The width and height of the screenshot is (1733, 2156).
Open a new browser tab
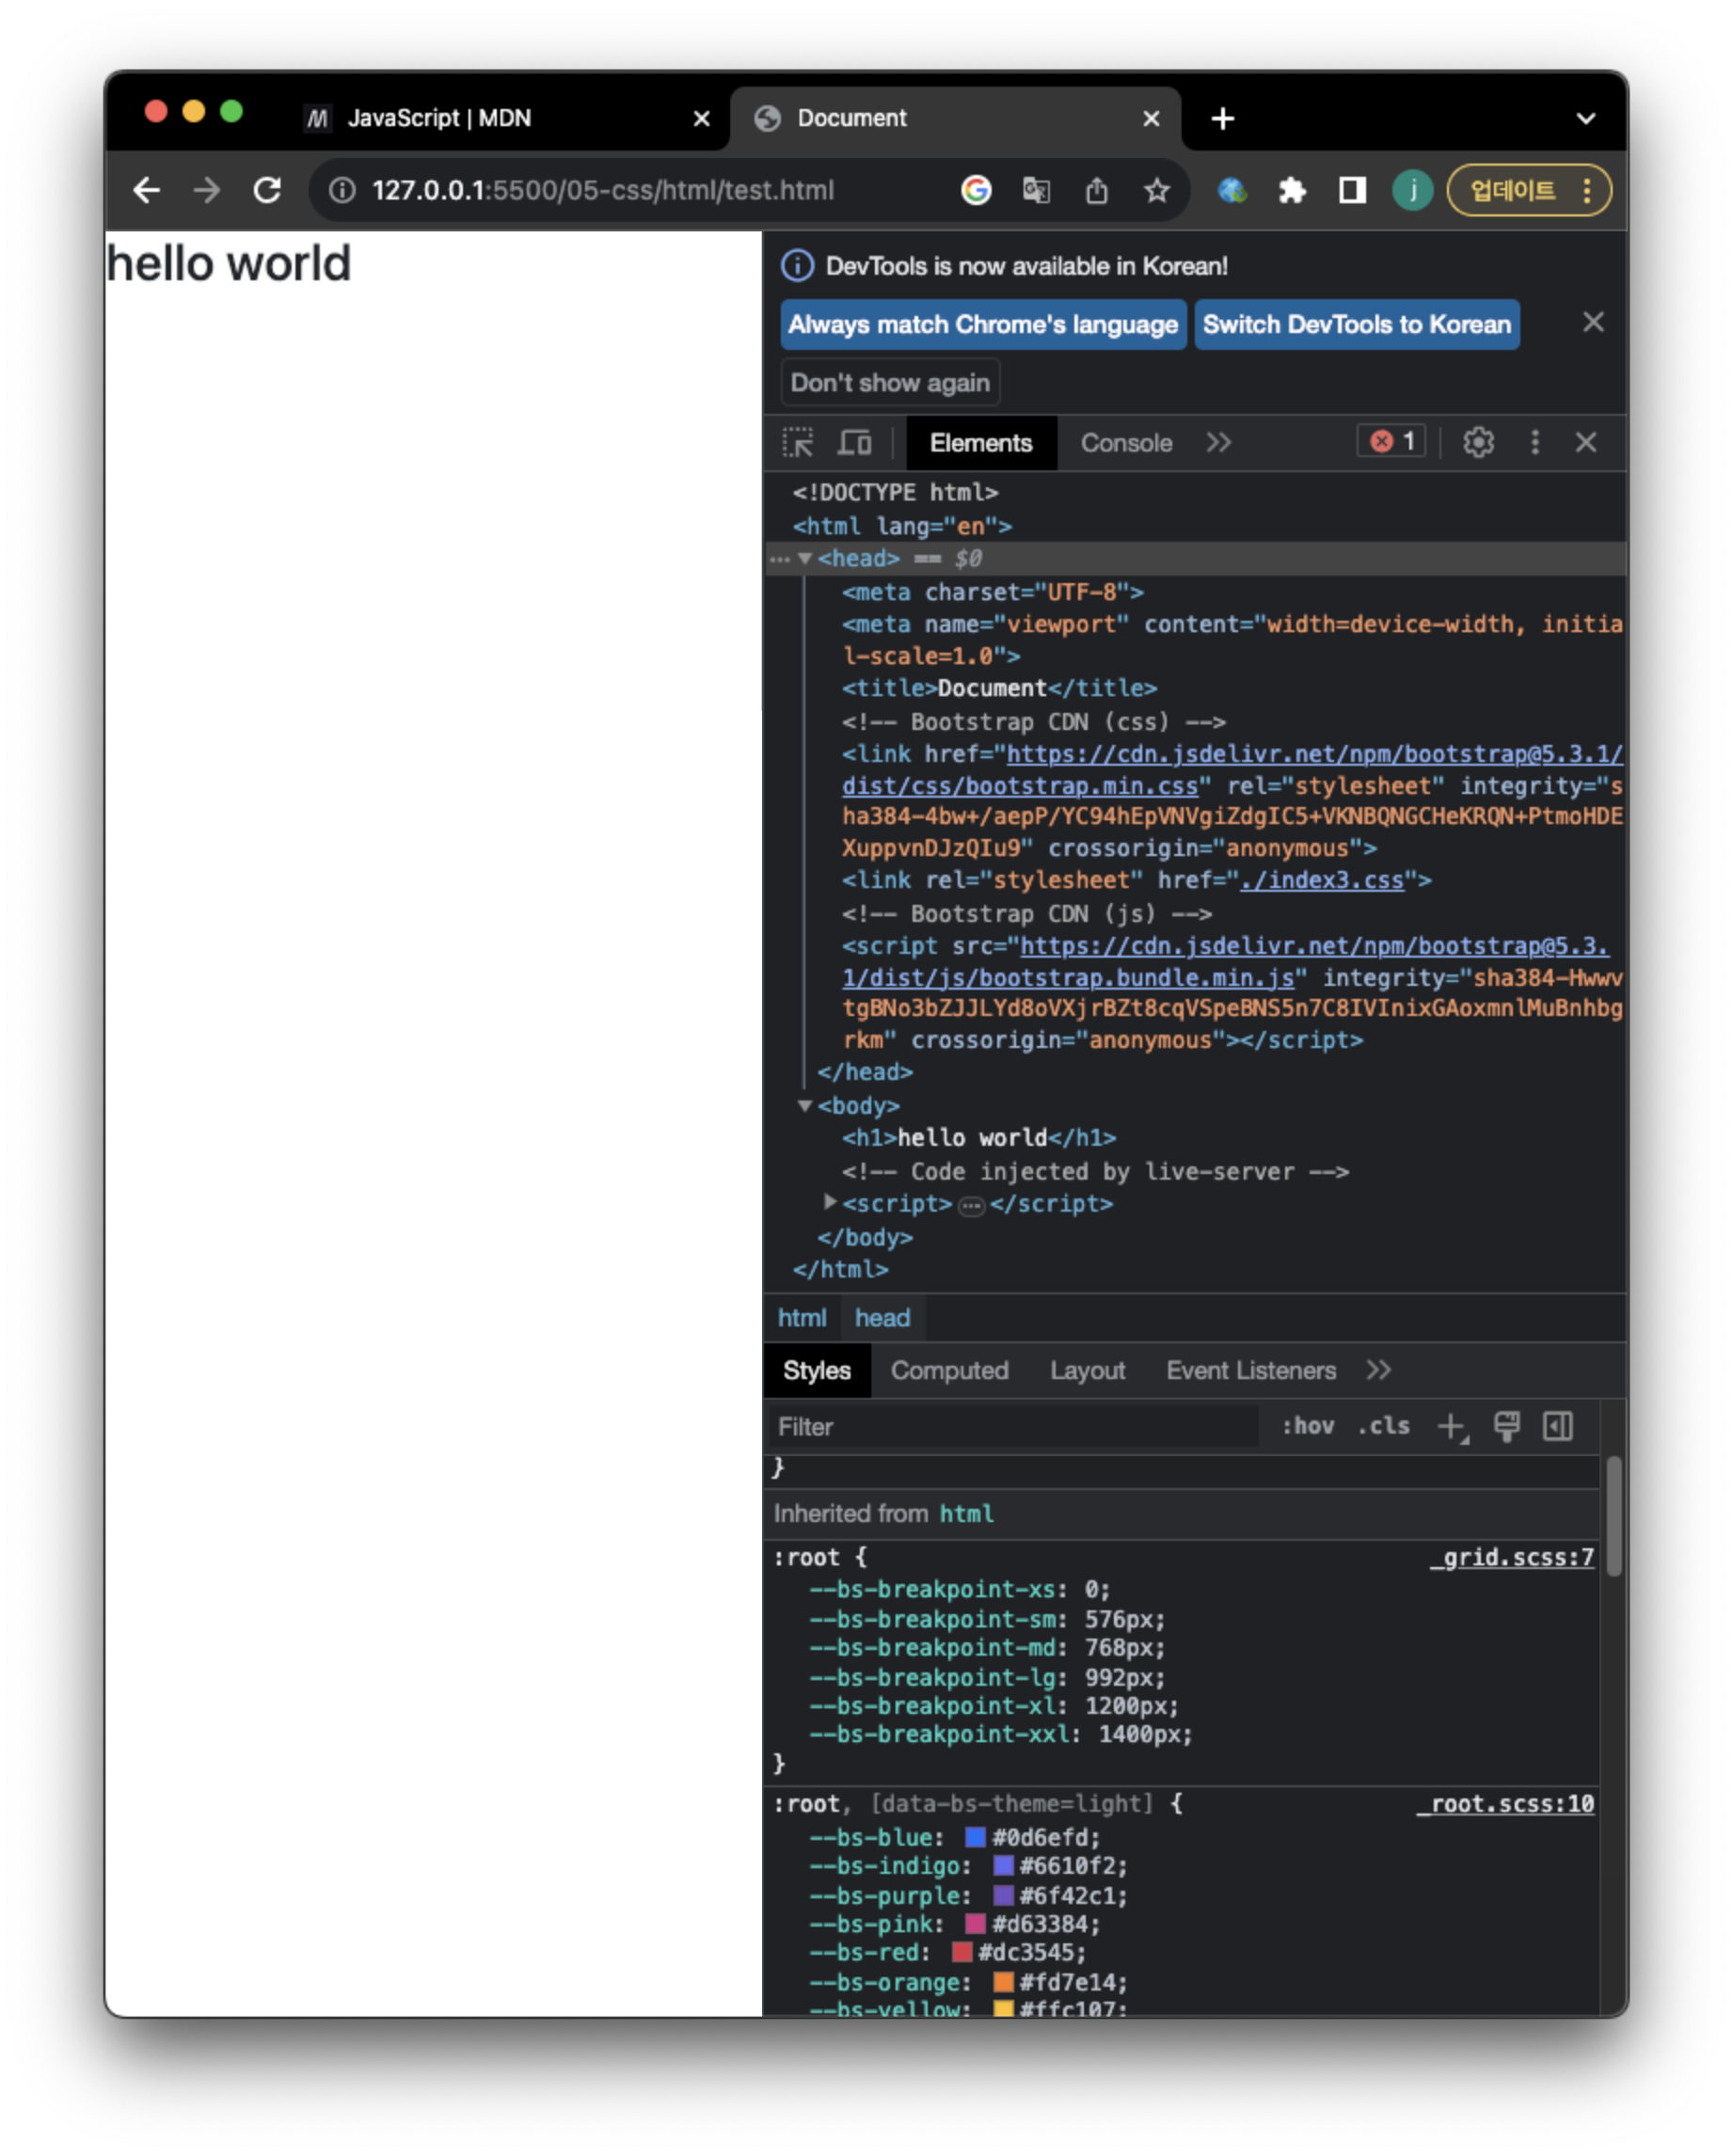(x=1221, y=119)
